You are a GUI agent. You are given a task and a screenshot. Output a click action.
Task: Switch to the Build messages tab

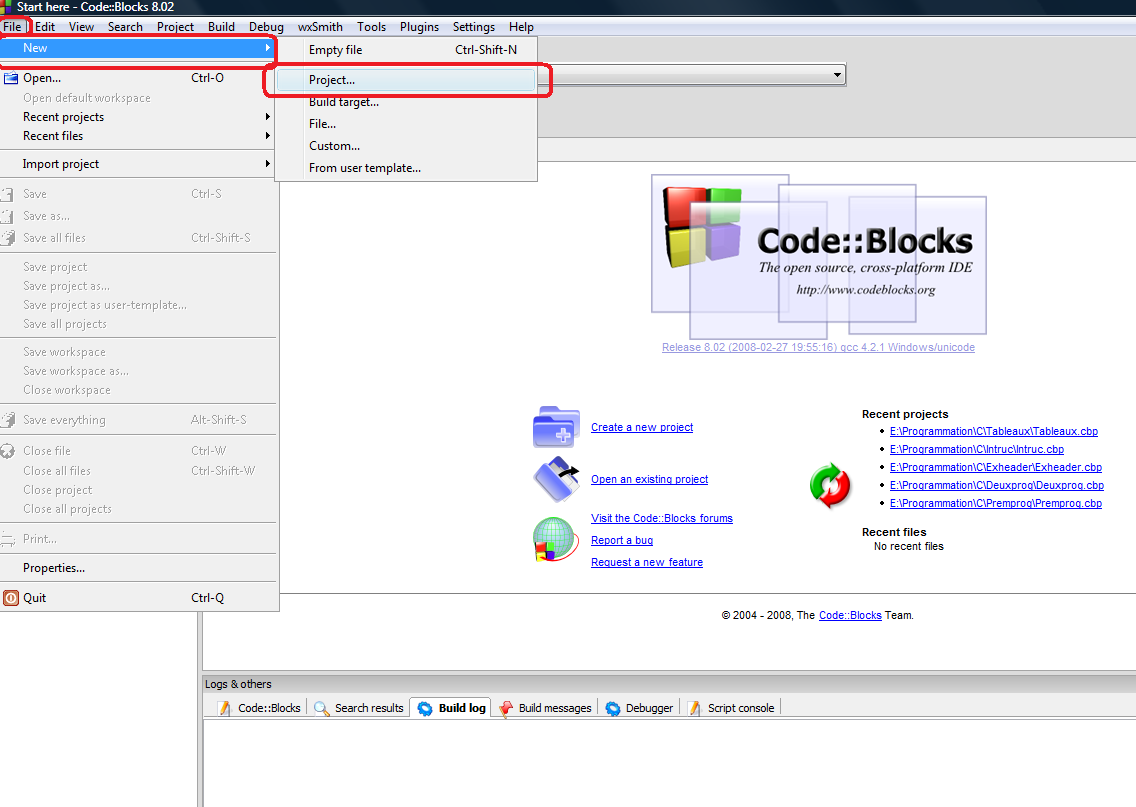pos(546,708)
